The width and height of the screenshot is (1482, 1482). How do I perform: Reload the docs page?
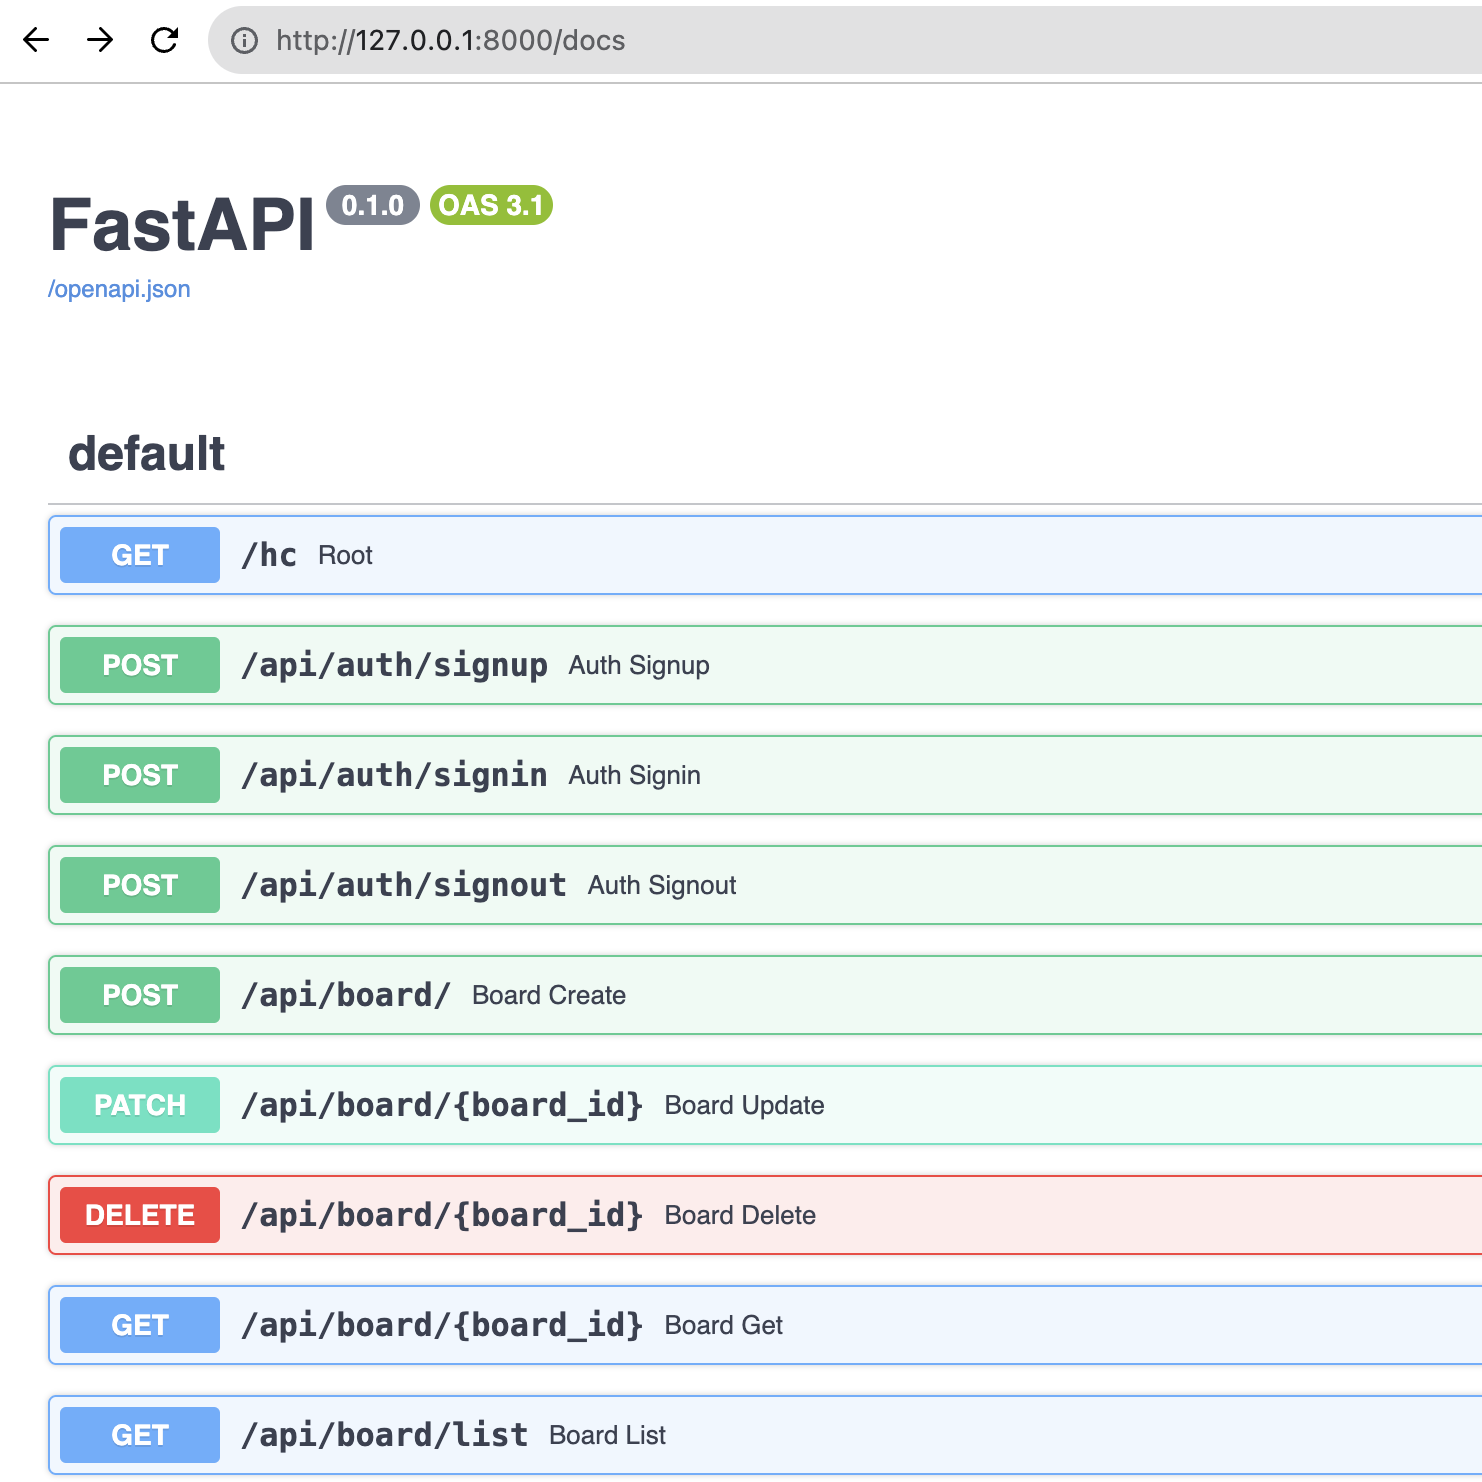[164, 40]
